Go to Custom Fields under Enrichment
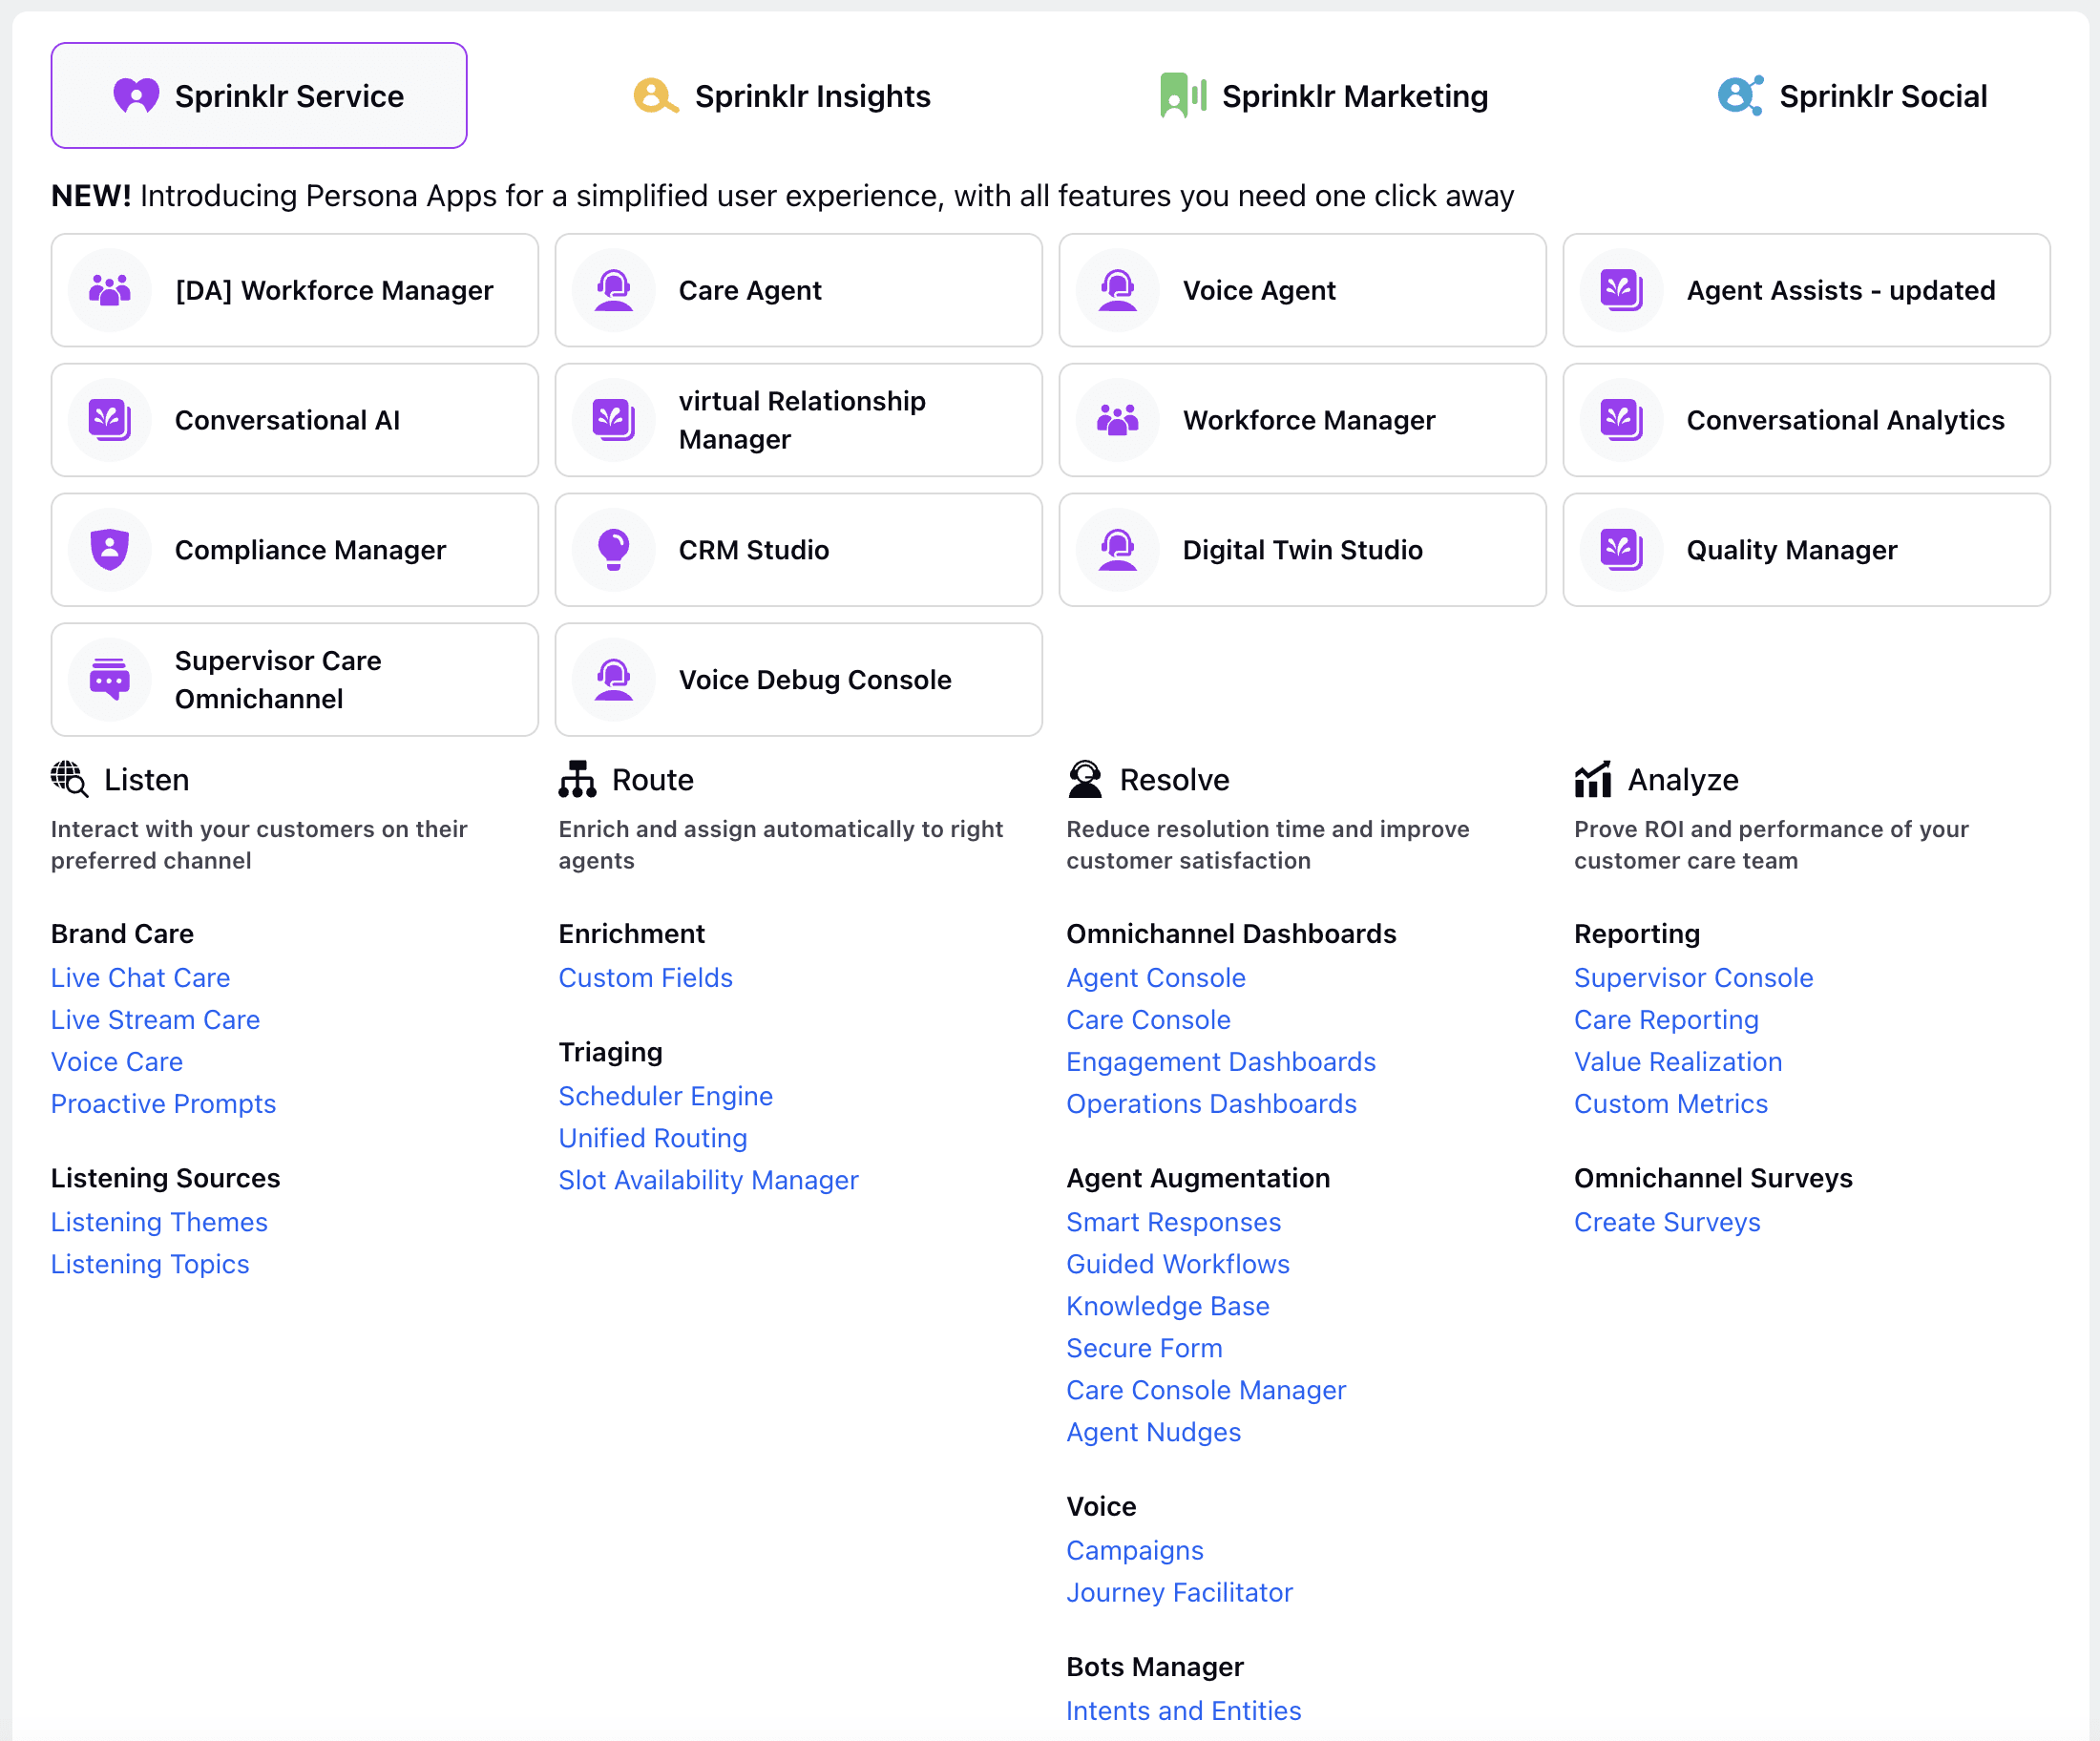 646,978
